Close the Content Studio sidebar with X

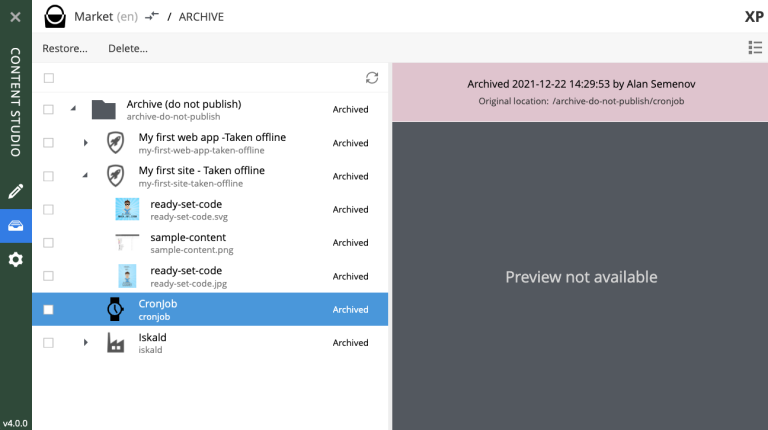point(15,16)
